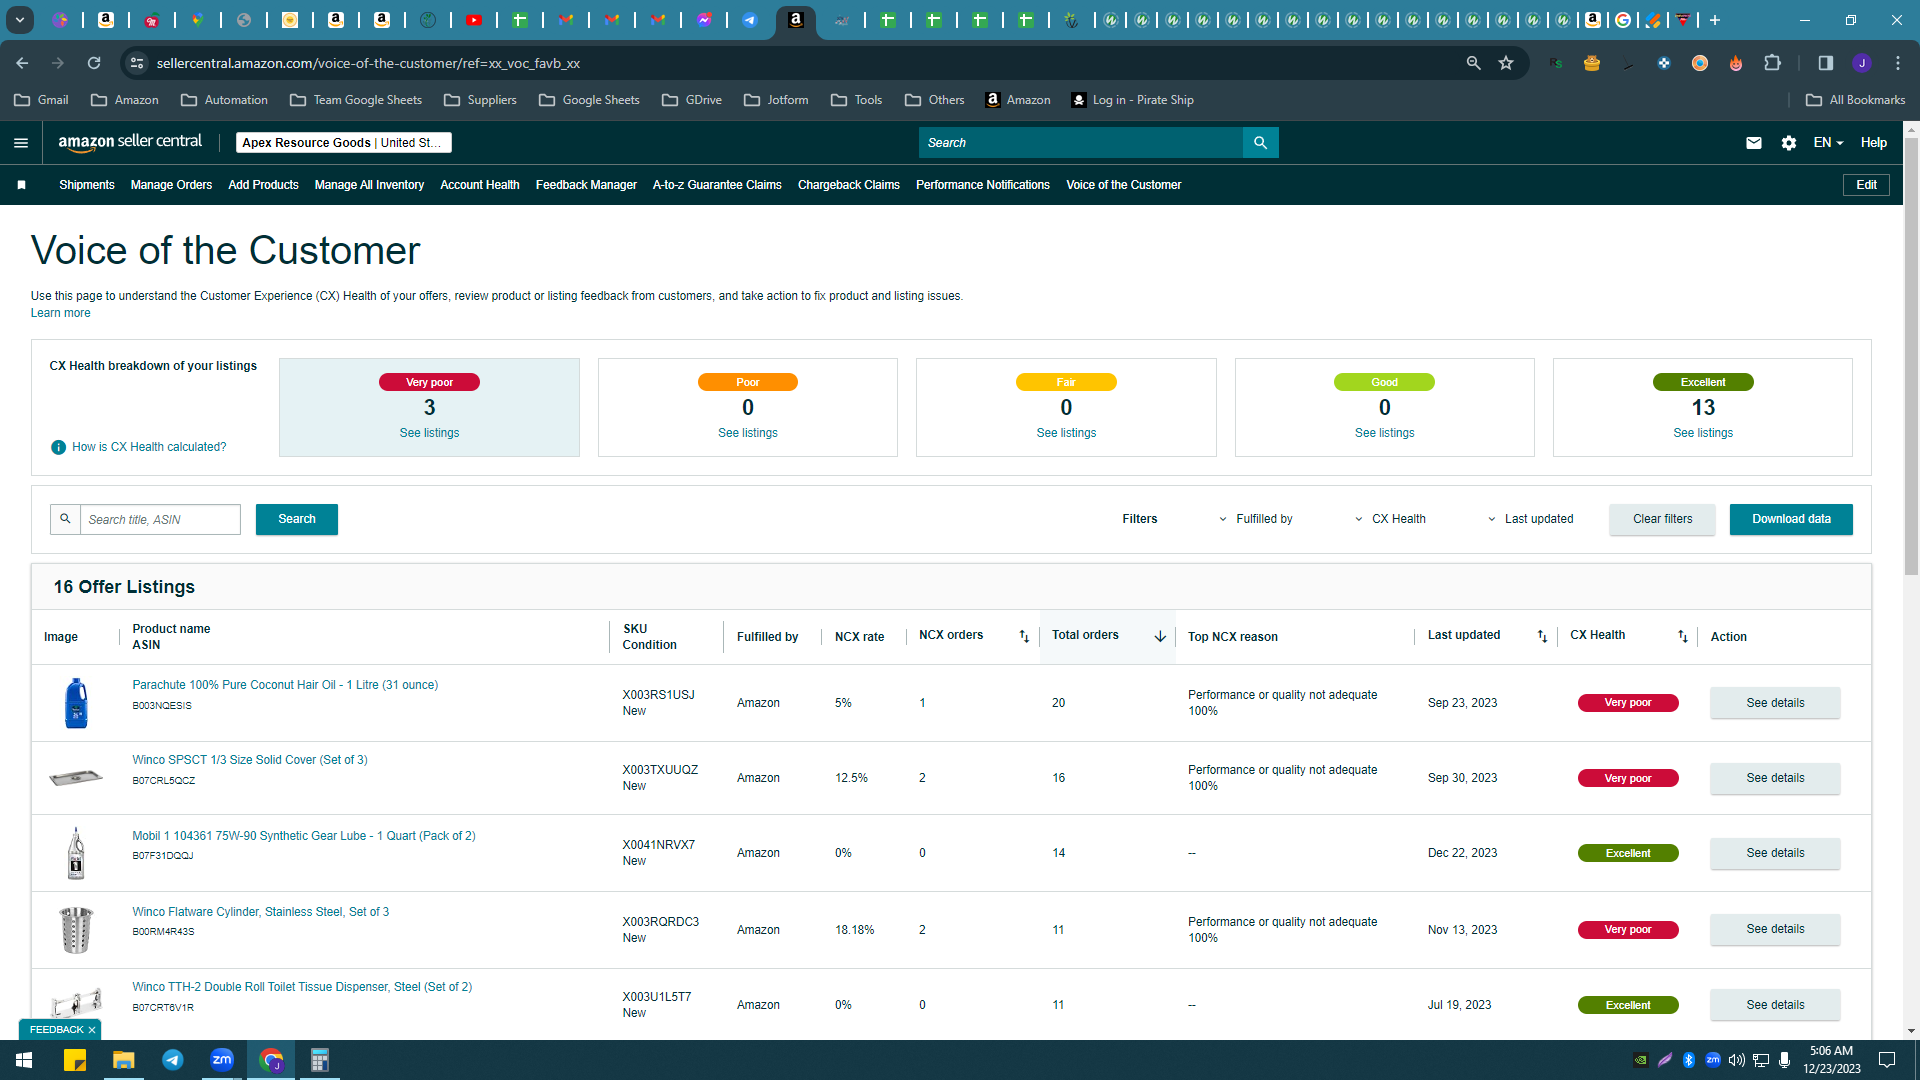Open All Bookmarks folder
This screenshot has width=1920, height=1080.
tap(1856, 100)
